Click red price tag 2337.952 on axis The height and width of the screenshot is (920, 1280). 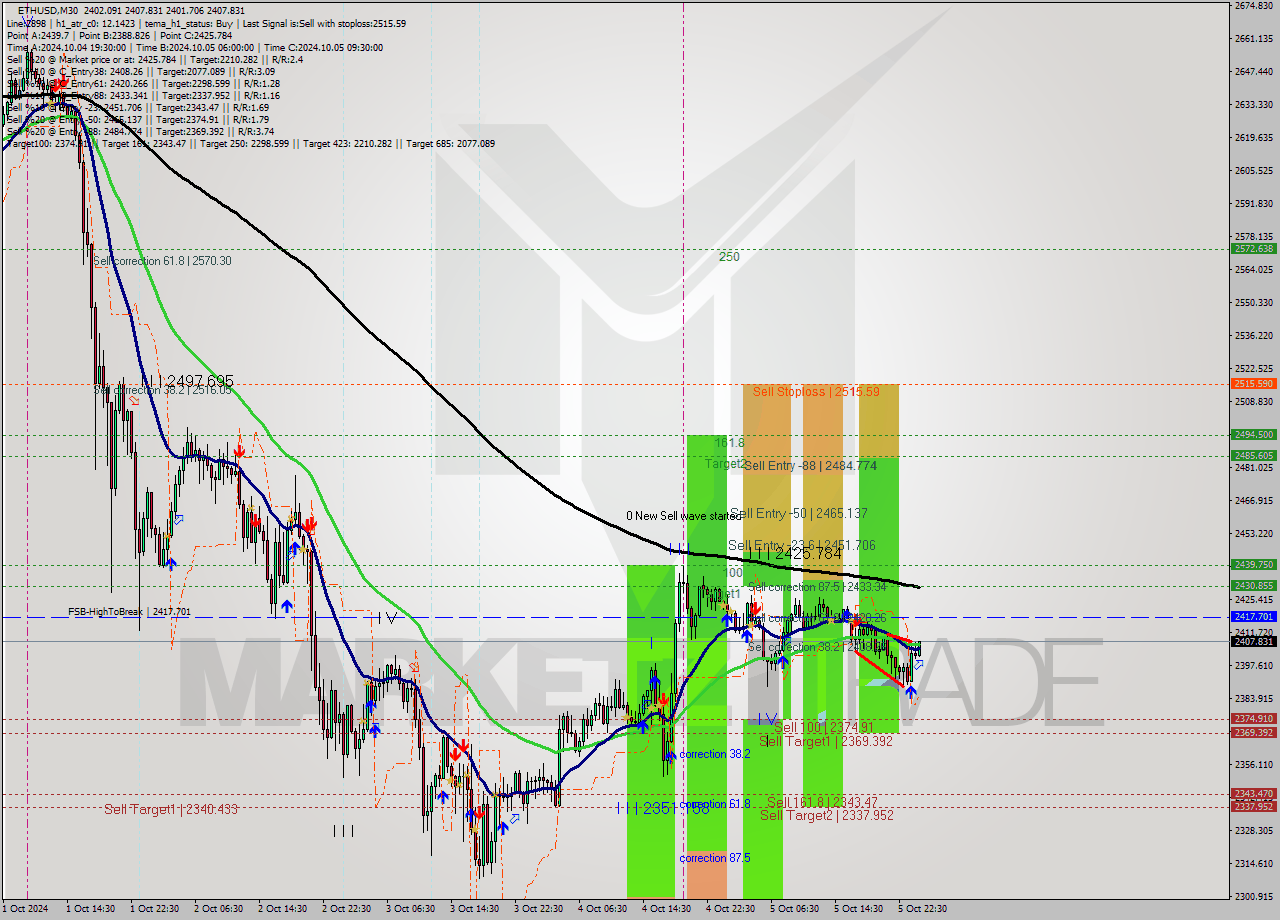coord(1254,807)
